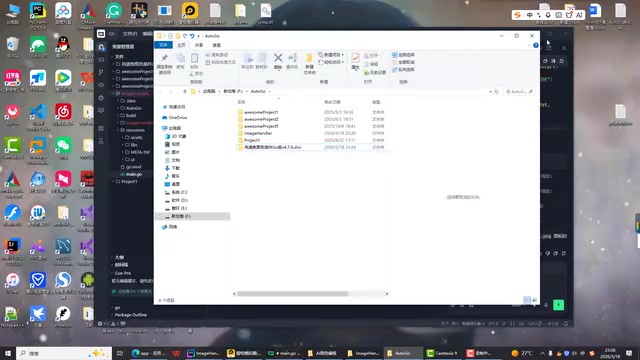
Task: Click the Up arrow beside address bar
Action: [185, 91]
